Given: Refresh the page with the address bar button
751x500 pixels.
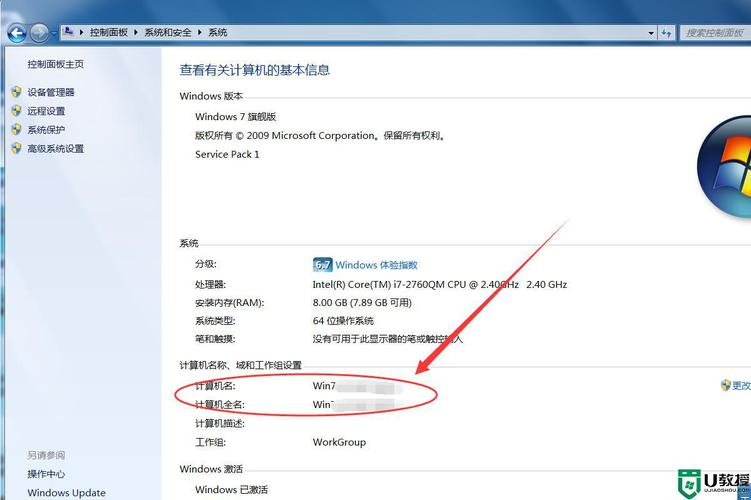Looking at the screenshot, I should (x=666, y=33).
